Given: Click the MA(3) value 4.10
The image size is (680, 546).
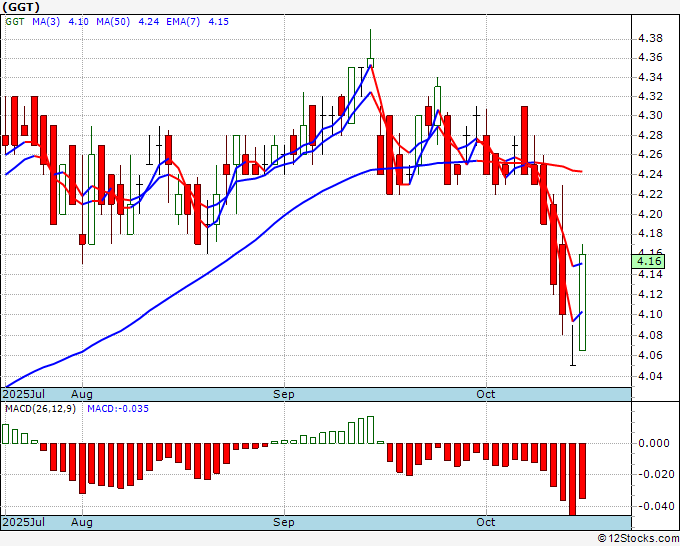Looking at the screenshot, I should [x=78, y=22].
